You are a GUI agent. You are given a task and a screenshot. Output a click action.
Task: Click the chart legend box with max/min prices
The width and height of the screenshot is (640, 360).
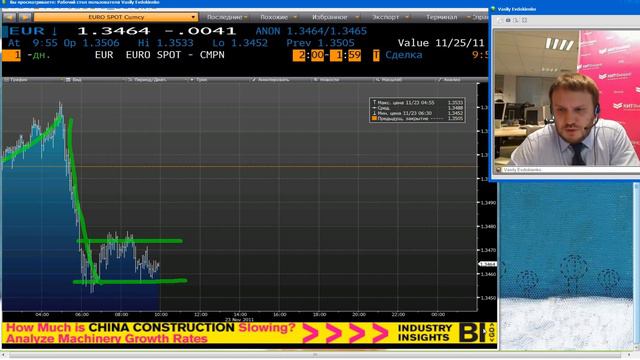click(x=417, y=110)
